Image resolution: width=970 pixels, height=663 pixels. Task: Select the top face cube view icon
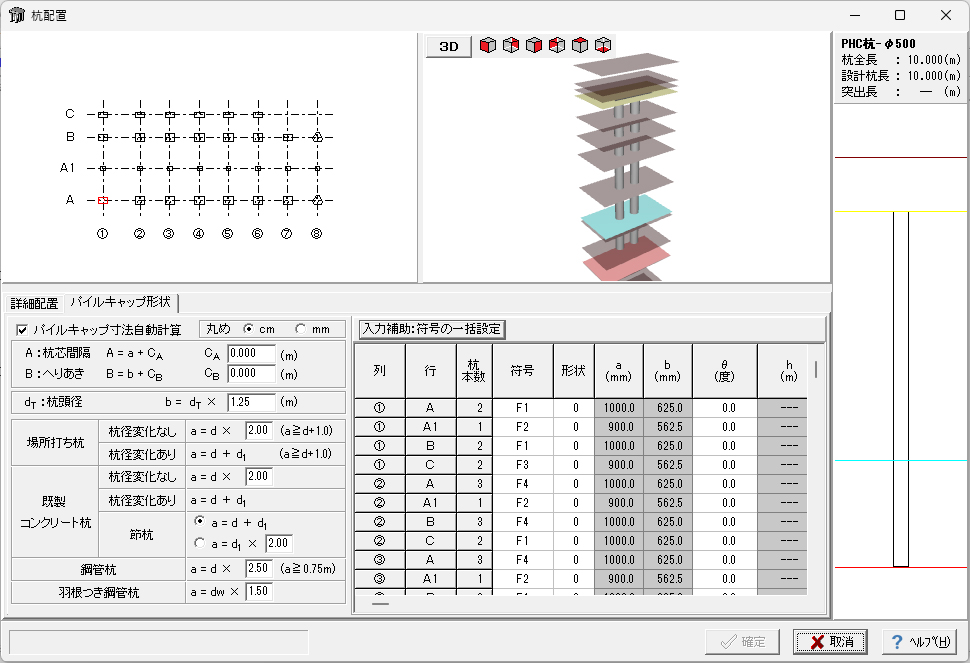[x=580, y=45]
